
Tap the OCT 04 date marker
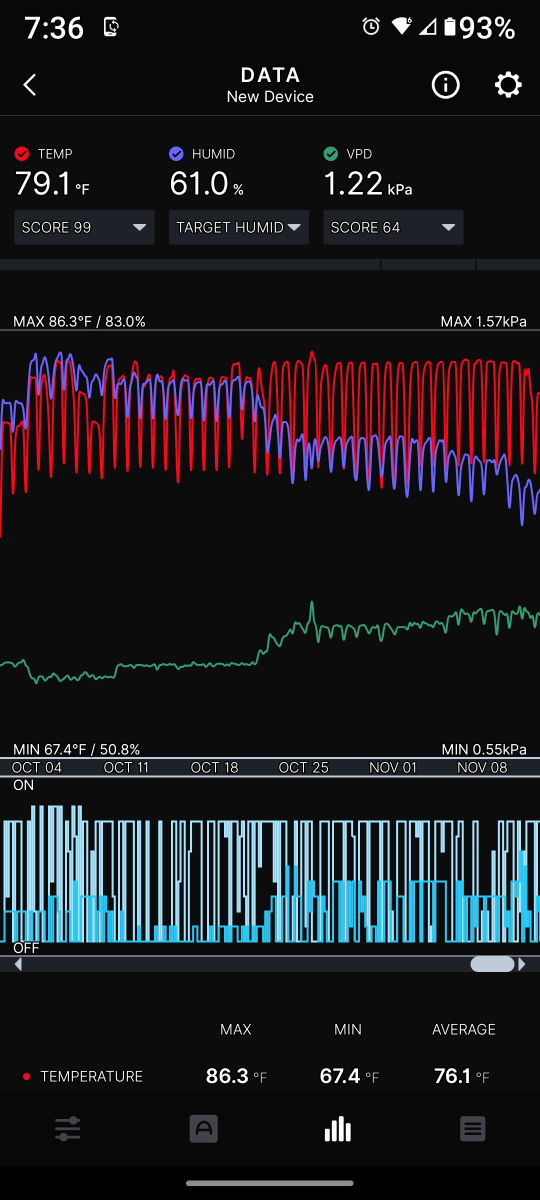point(36,768)
